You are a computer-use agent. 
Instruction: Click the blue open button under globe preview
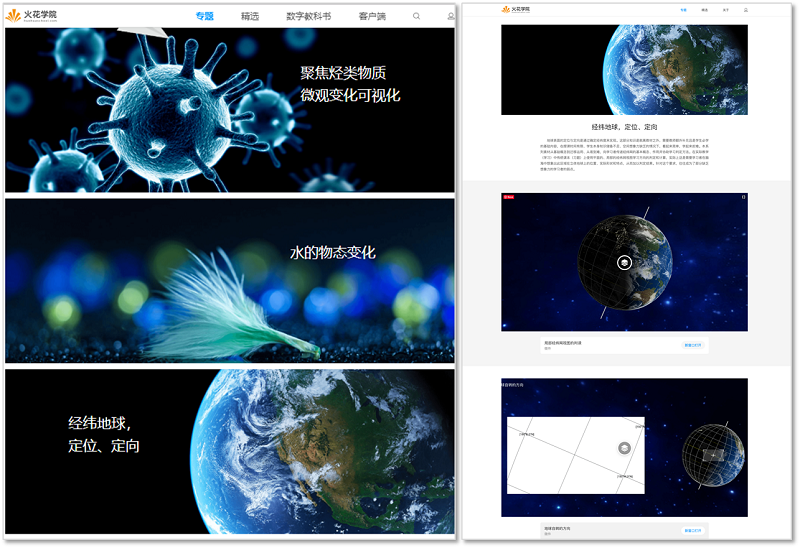[692, 345]
